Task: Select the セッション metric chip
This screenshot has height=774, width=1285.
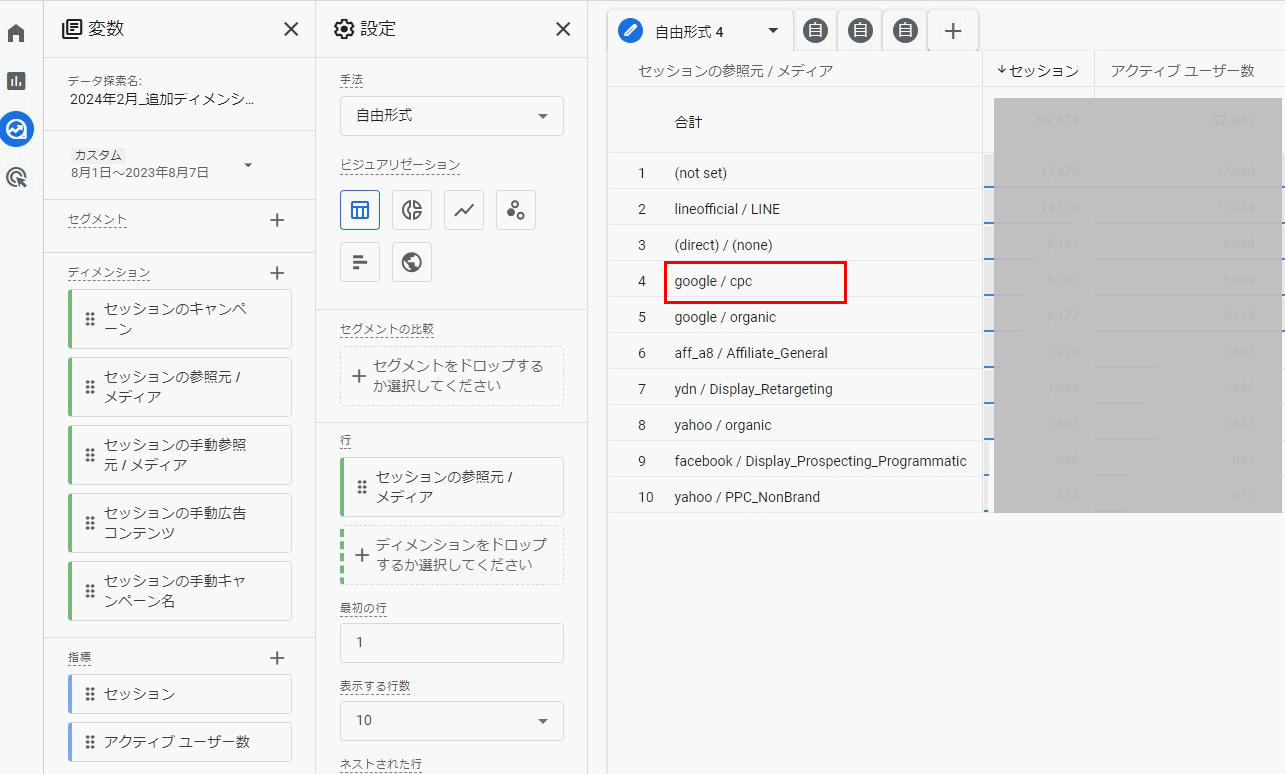Action: pyautogui.click(x=180, y=694)
